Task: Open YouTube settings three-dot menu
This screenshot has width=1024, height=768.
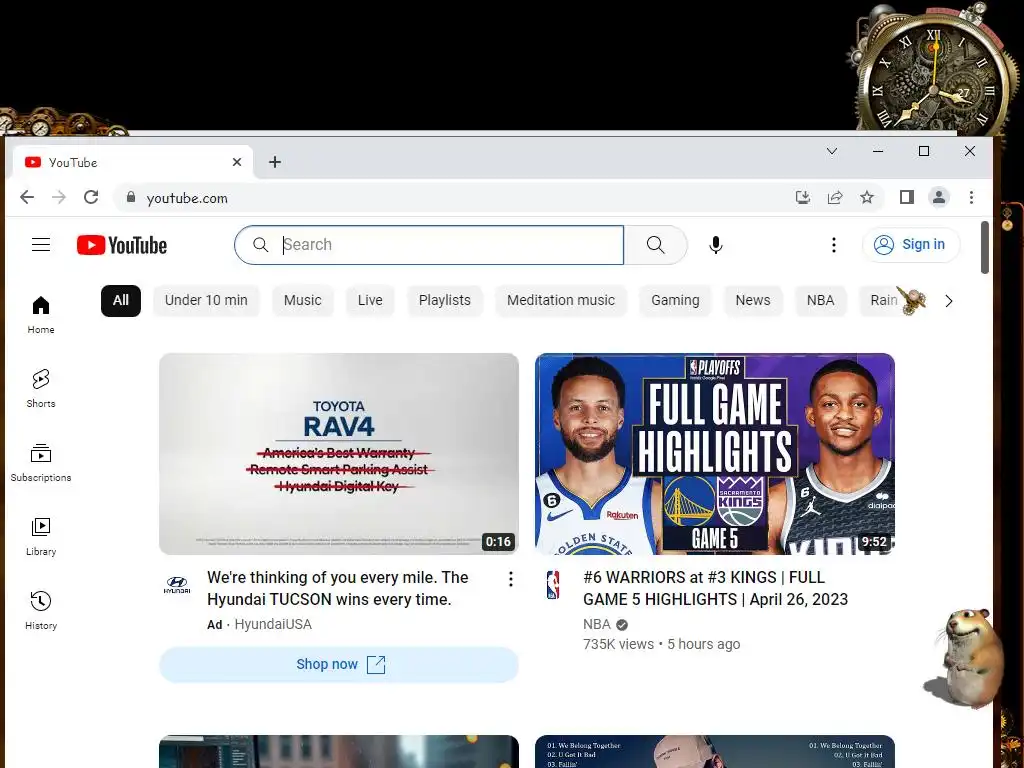Action: tap(833, 245)
